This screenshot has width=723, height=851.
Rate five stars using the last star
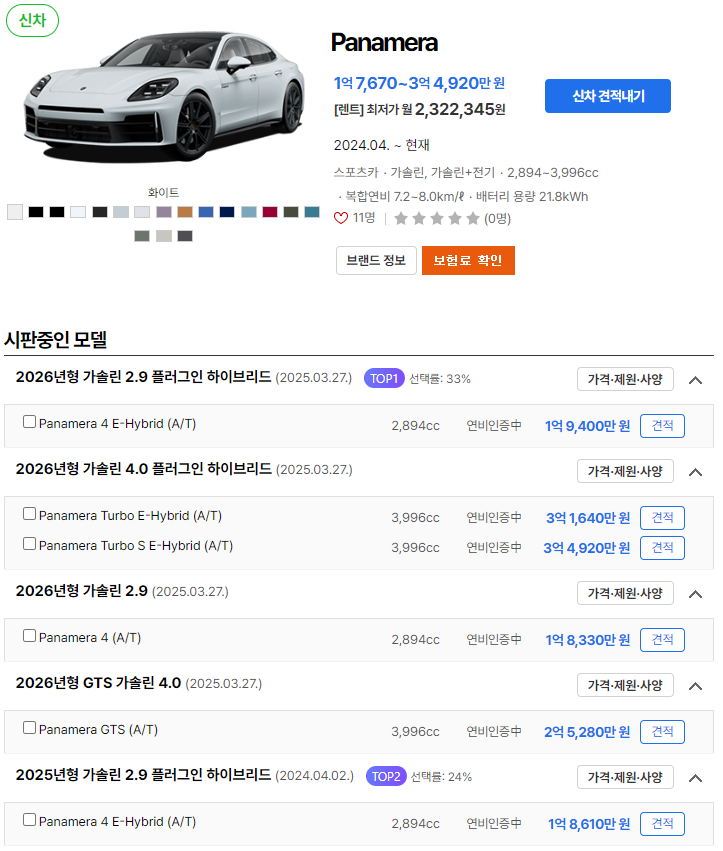pos(473,218)
